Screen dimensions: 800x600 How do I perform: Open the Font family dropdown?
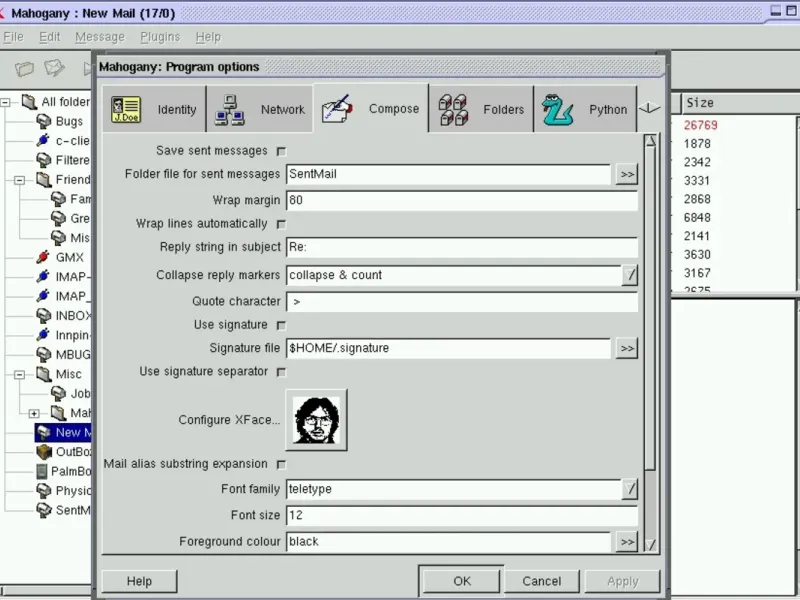(630, 489)
